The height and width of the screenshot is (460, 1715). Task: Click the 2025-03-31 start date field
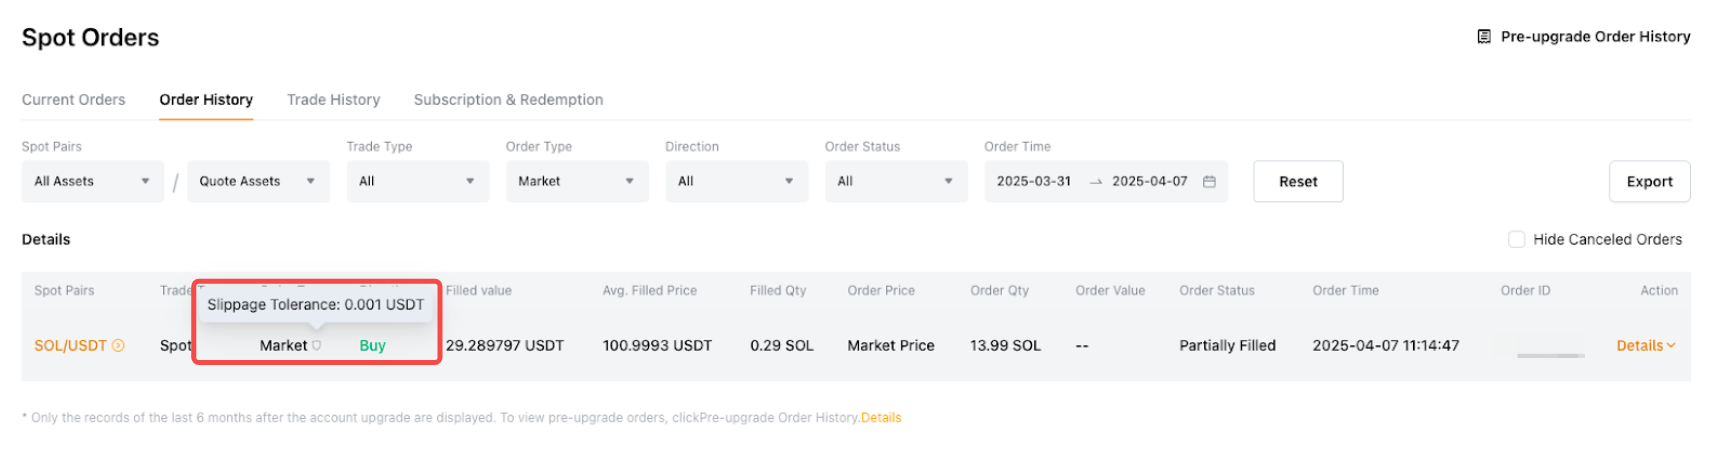pyautogui.click(x=1034, y=182)
